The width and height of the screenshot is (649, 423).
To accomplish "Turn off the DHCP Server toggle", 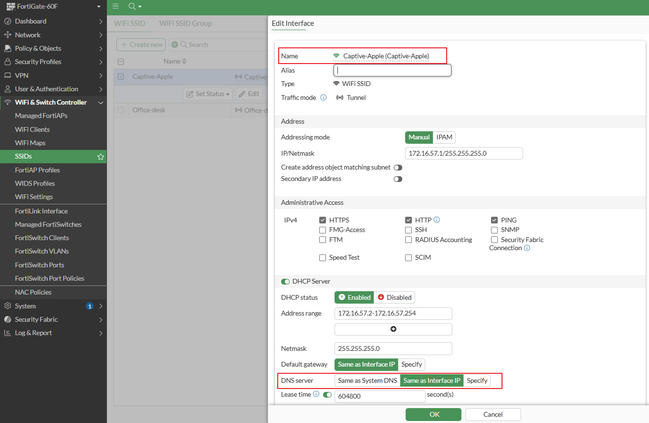I will point(286,282).
